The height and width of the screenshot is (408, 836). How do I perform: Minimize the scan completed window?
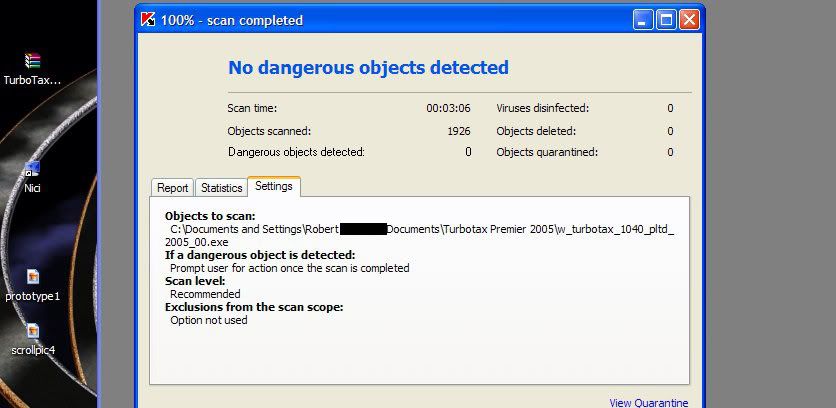[642, 20]
